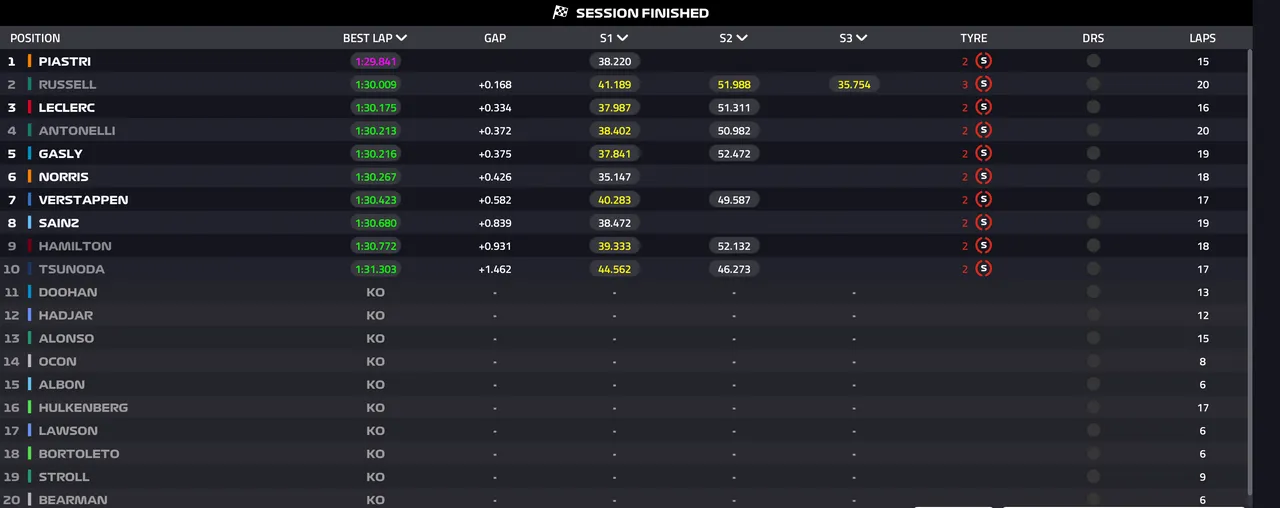Click Gasly's DRS status dot

(1093, 153)
